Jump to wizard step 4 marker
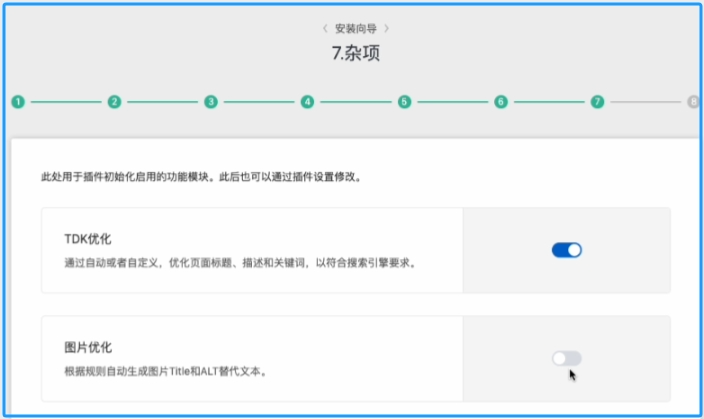Screen dimensions: 704x419 click(308, 102)
